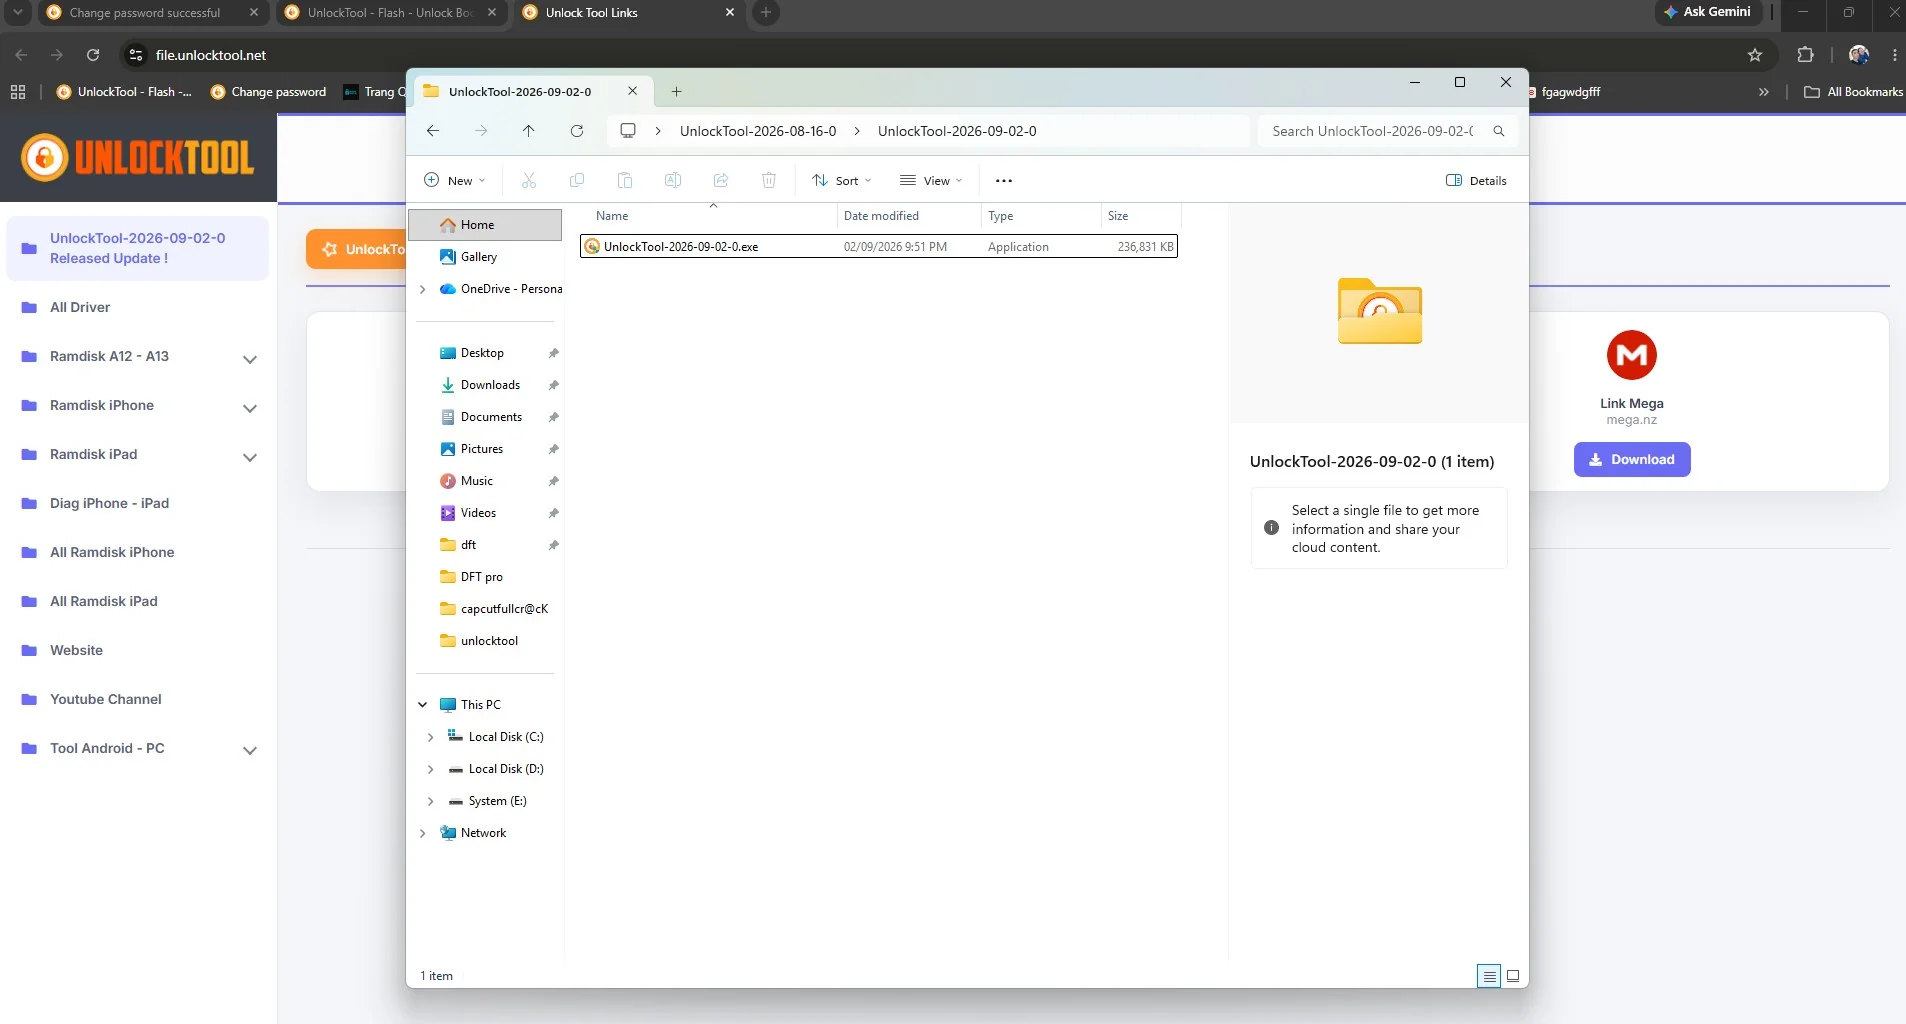Refresh the File Explorer folder view

tap(577, 131)
